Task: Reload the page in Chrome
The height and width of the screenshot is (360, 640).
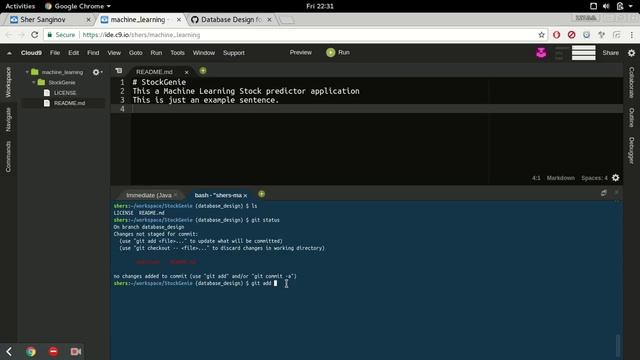Action: [35, 35]
